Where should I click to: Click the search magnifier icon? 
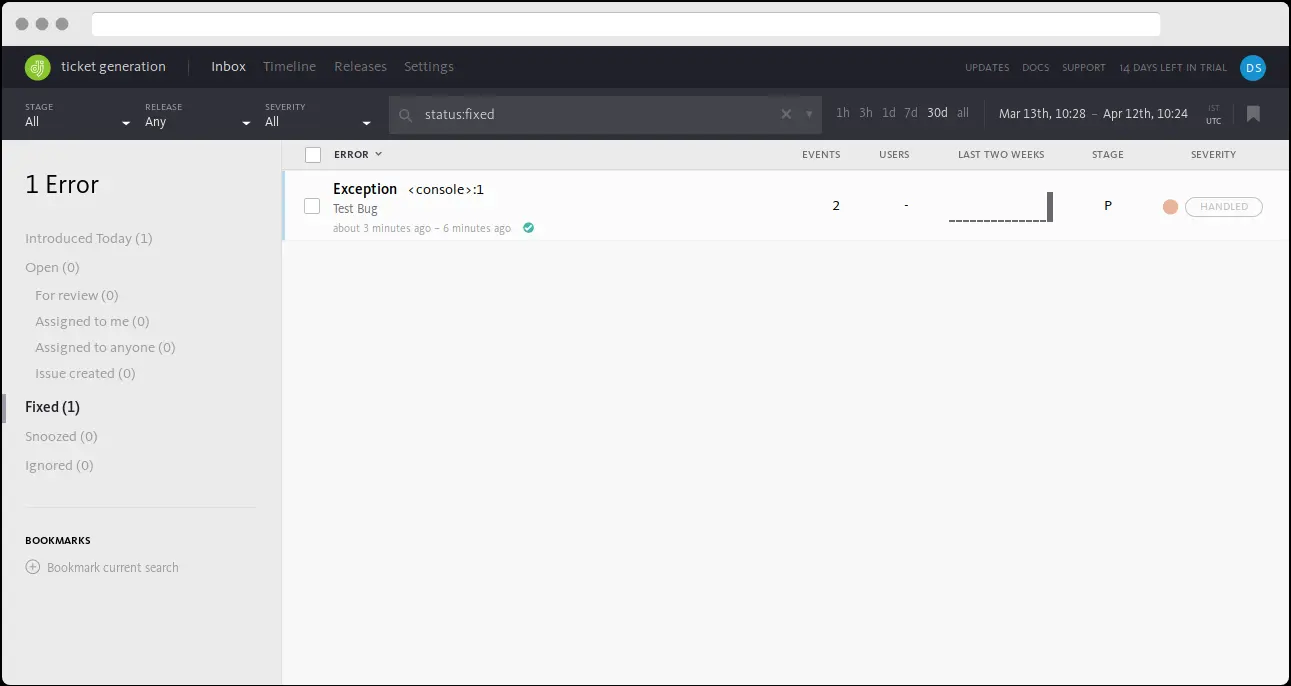pos(406,115)
